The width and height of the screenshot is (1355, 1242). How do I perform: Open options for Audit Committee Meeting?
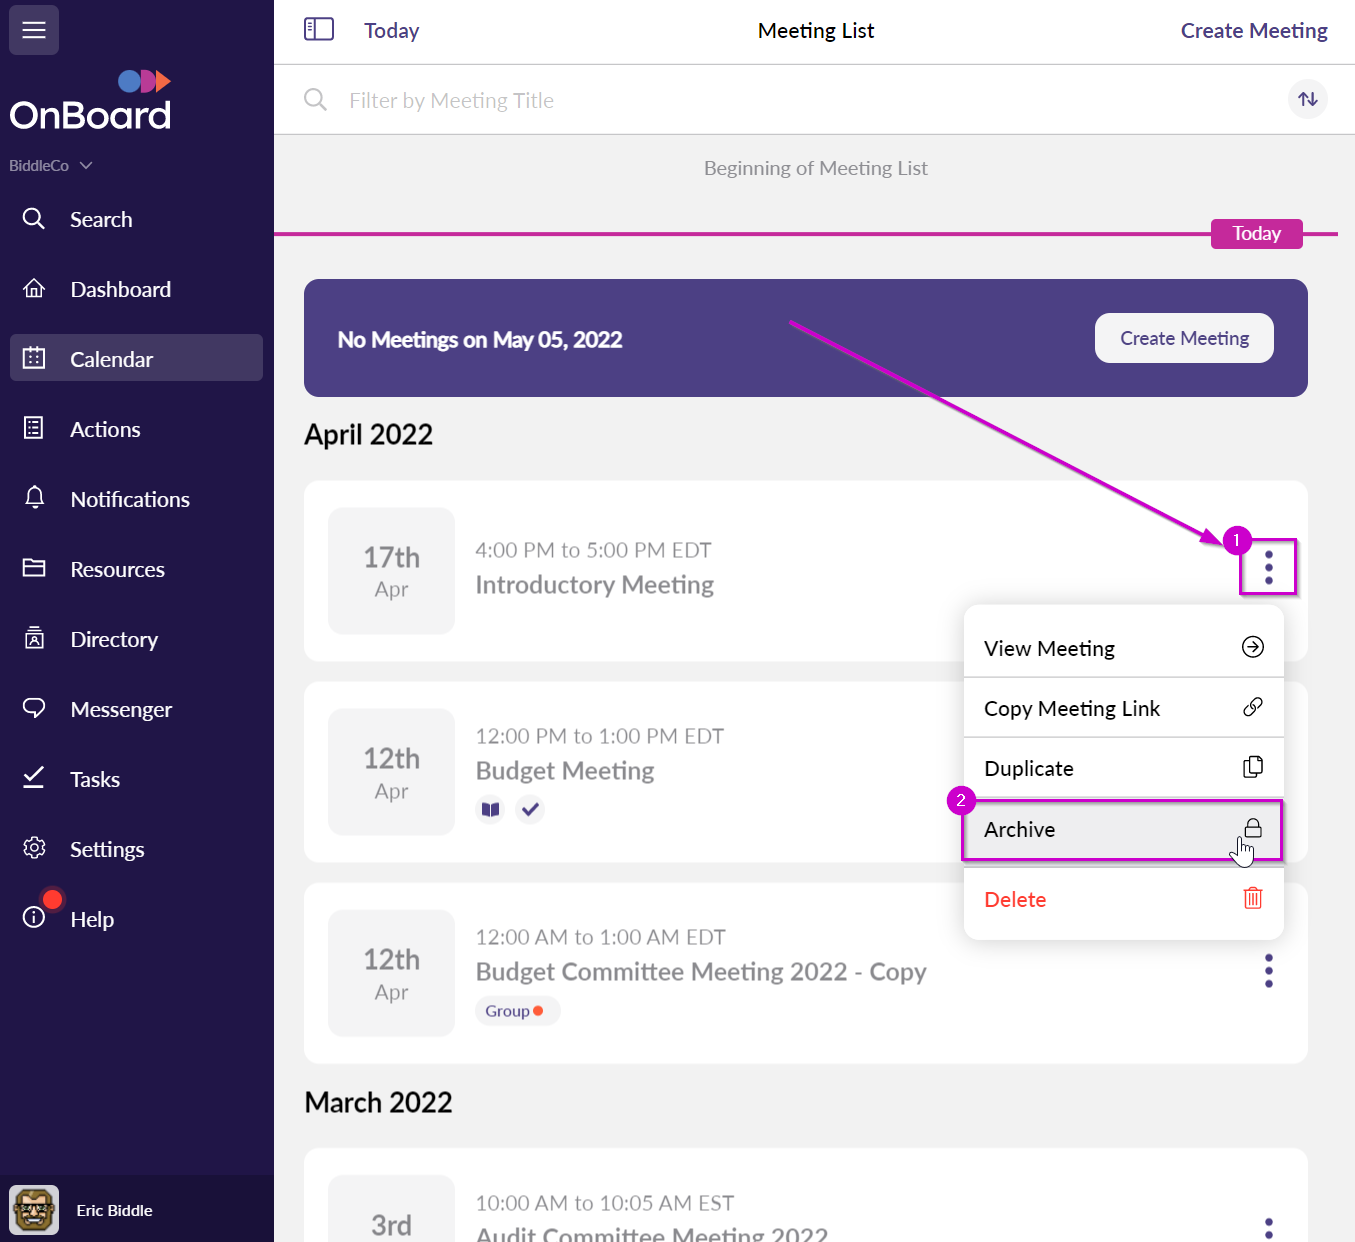click(x=1268, y=1228)
